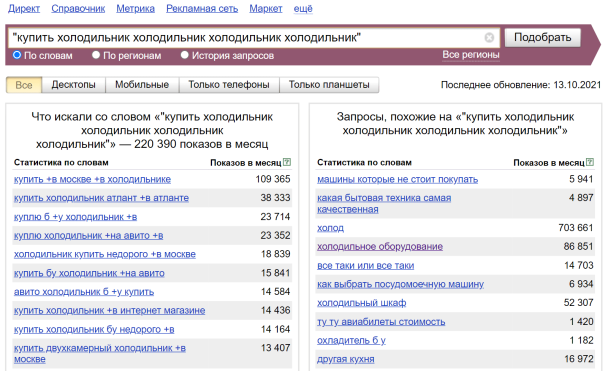This screenshot has width=608, height=371.
Task: Open the холодильное оборудование similar query
Action: [380, 247]
